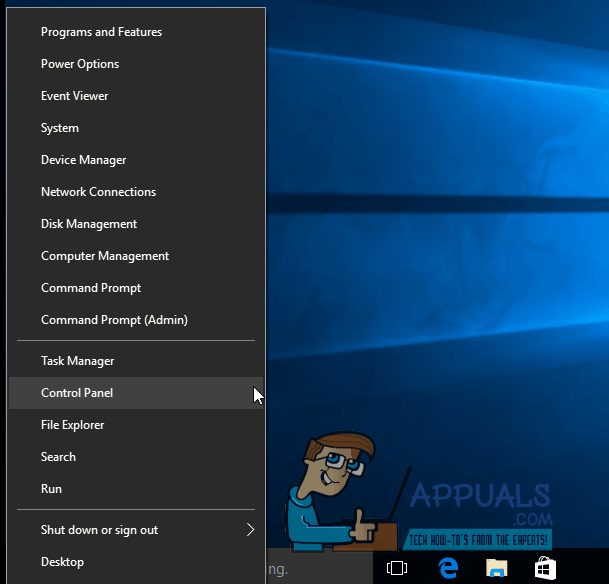Viewport: 609px width, 584px height.
Task: Expand the Shut down or sign out submenu
Action: (x=136, y=530)
